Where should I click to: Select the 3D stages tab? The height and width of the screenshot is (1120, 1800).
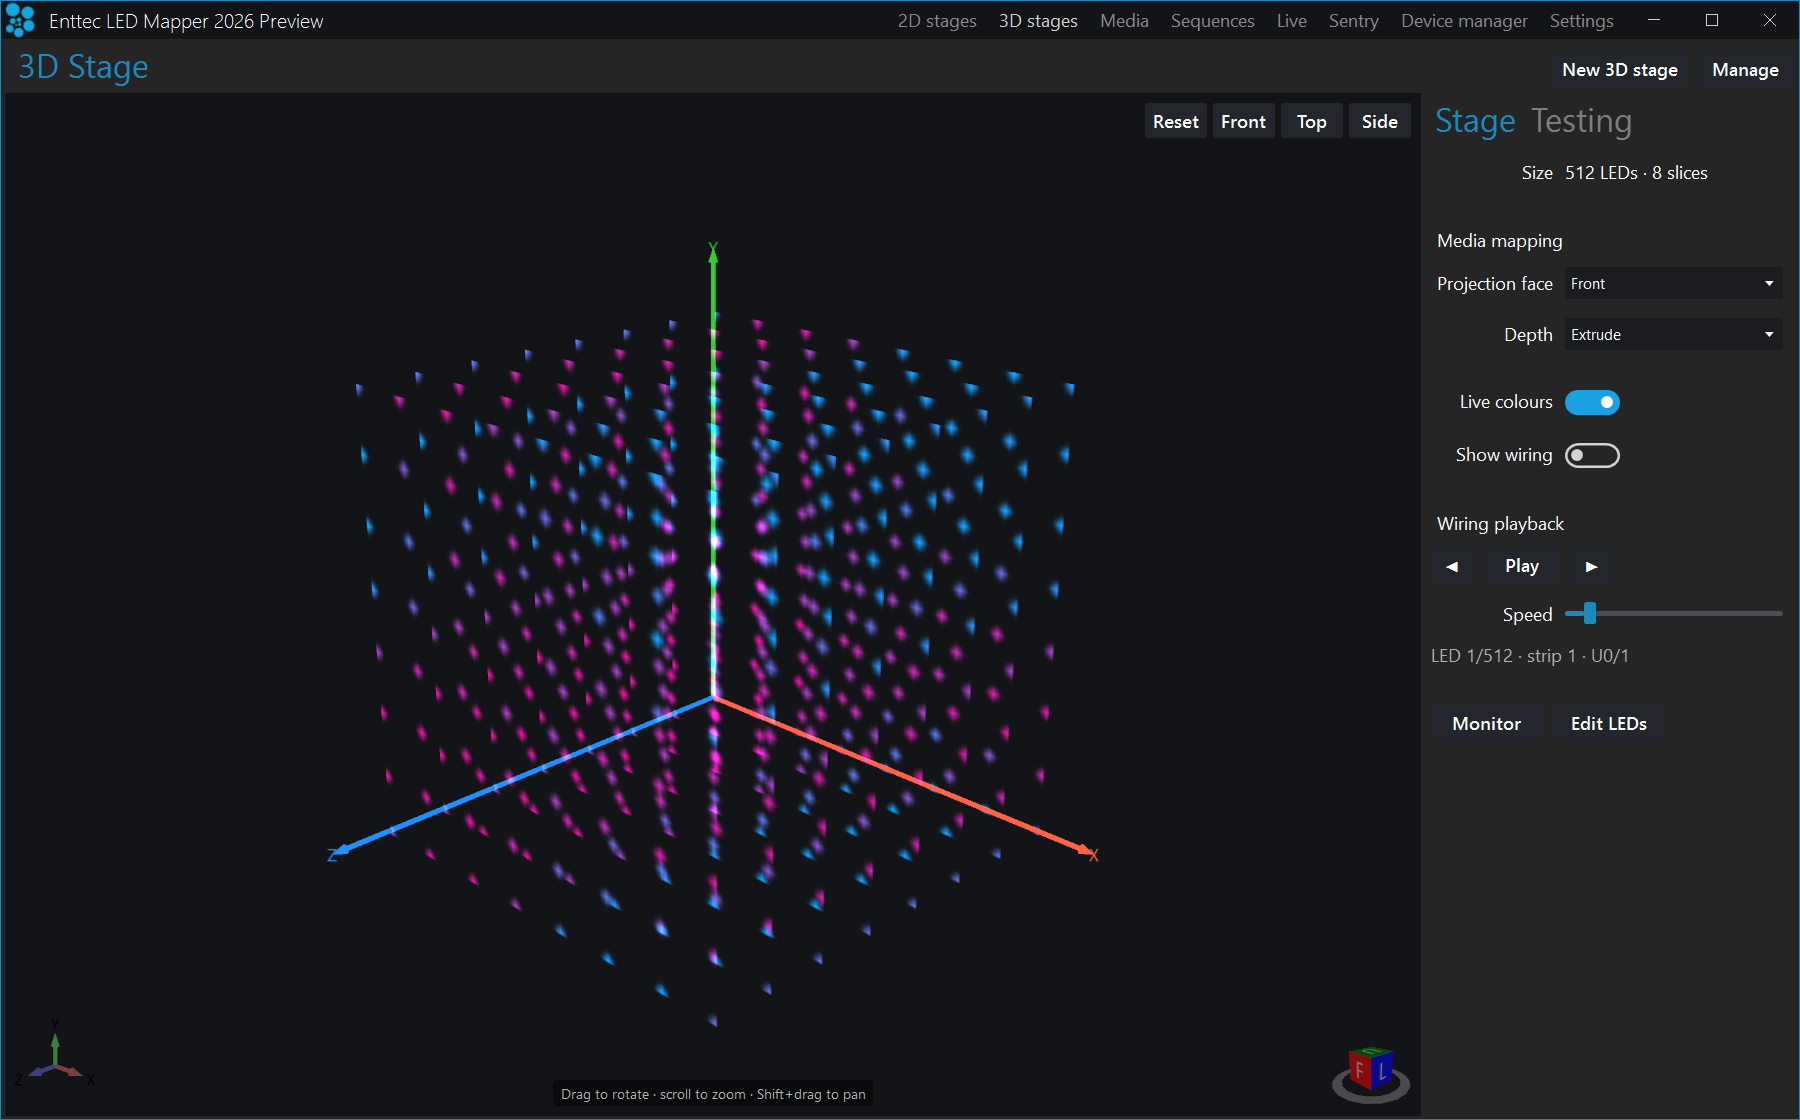click(x=1038, y=21)
